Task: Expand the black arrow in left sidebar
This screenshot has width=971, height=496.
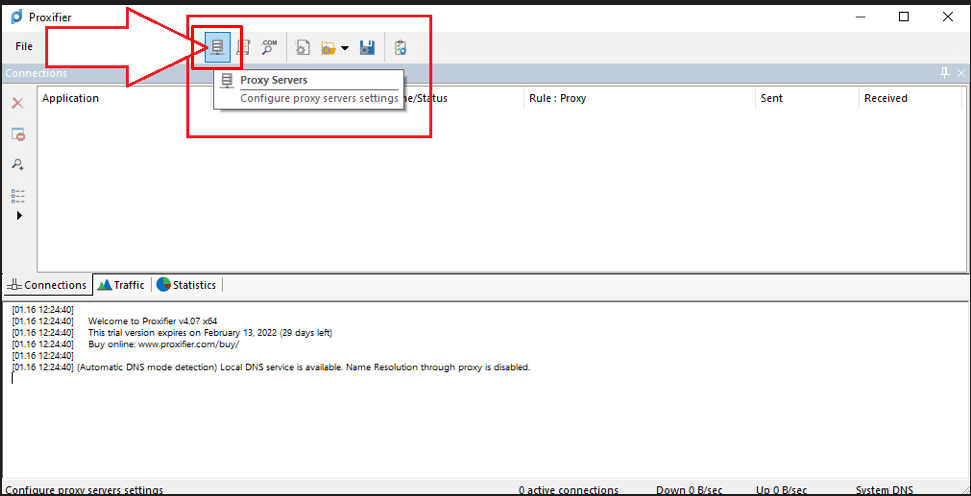Action: pyautogui.click(x=19, y=215)
